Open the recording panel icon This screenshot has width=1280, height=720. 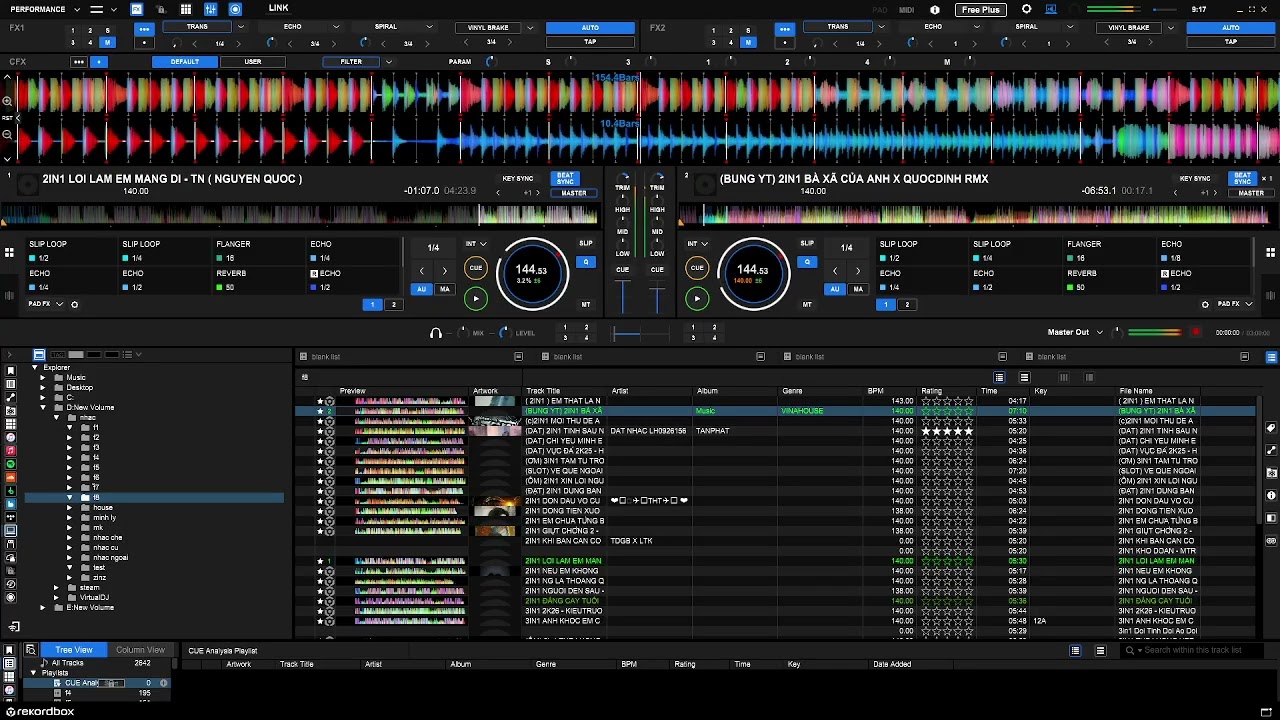point(235,9)
